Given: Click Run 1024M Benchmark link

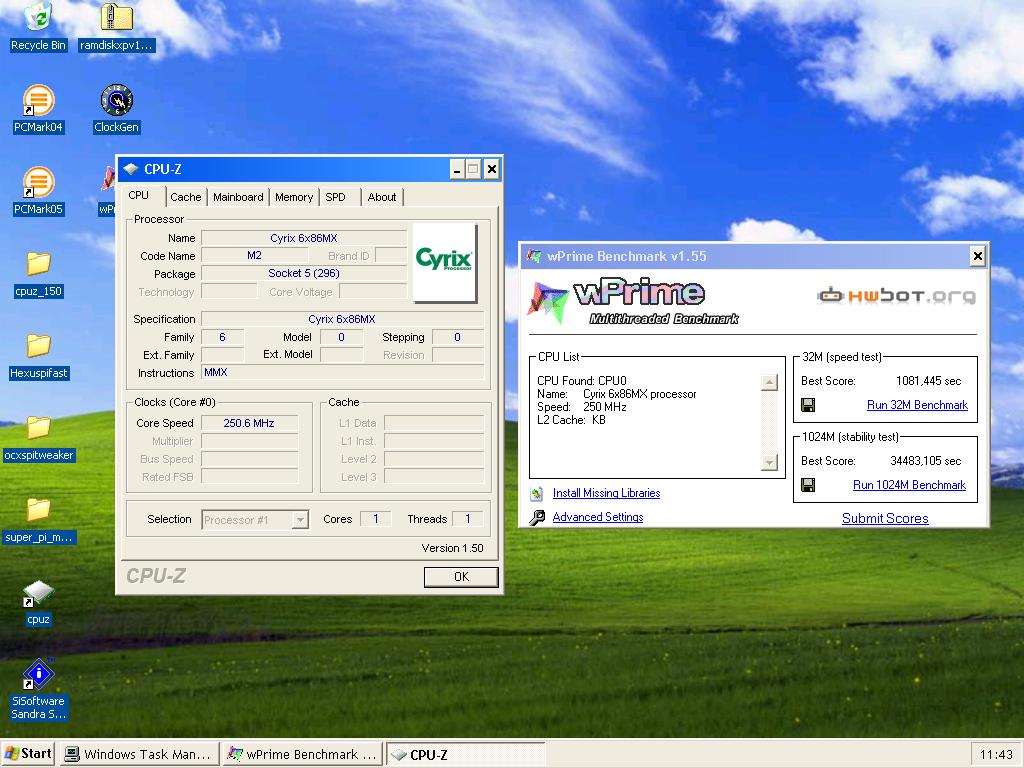Looking at the screenshot, I should tap(909, 485).
